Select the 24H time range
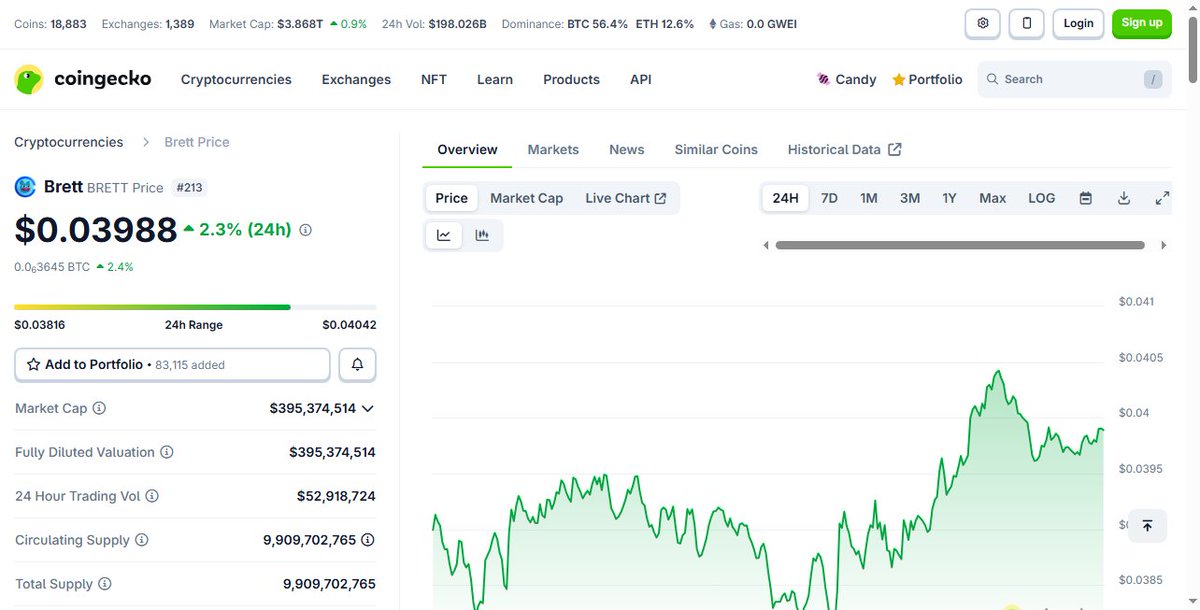 [x=786, y=198]
